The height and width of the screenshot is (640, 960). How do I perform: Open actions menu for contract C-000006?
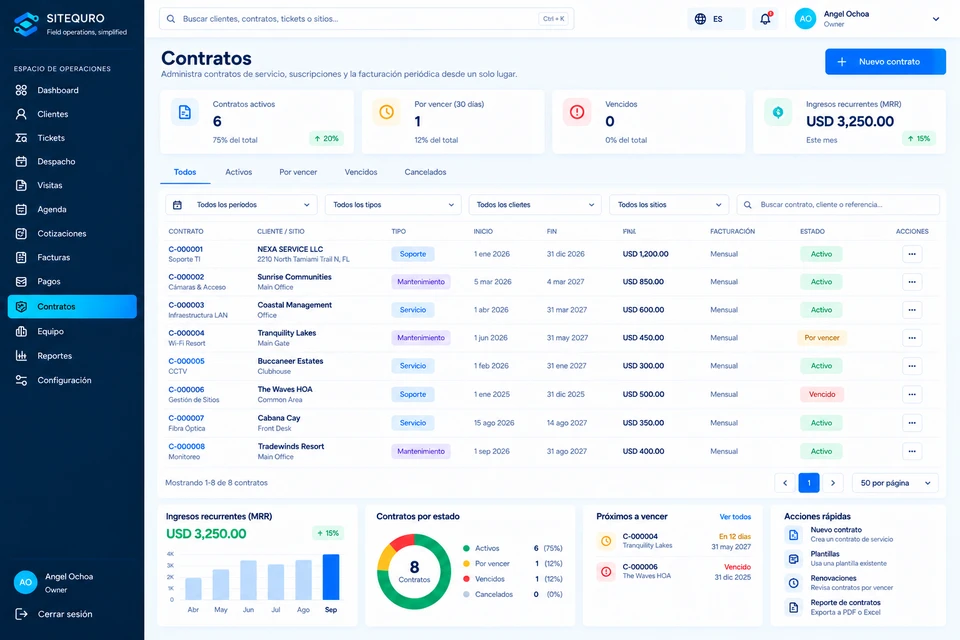click(912, 394)
